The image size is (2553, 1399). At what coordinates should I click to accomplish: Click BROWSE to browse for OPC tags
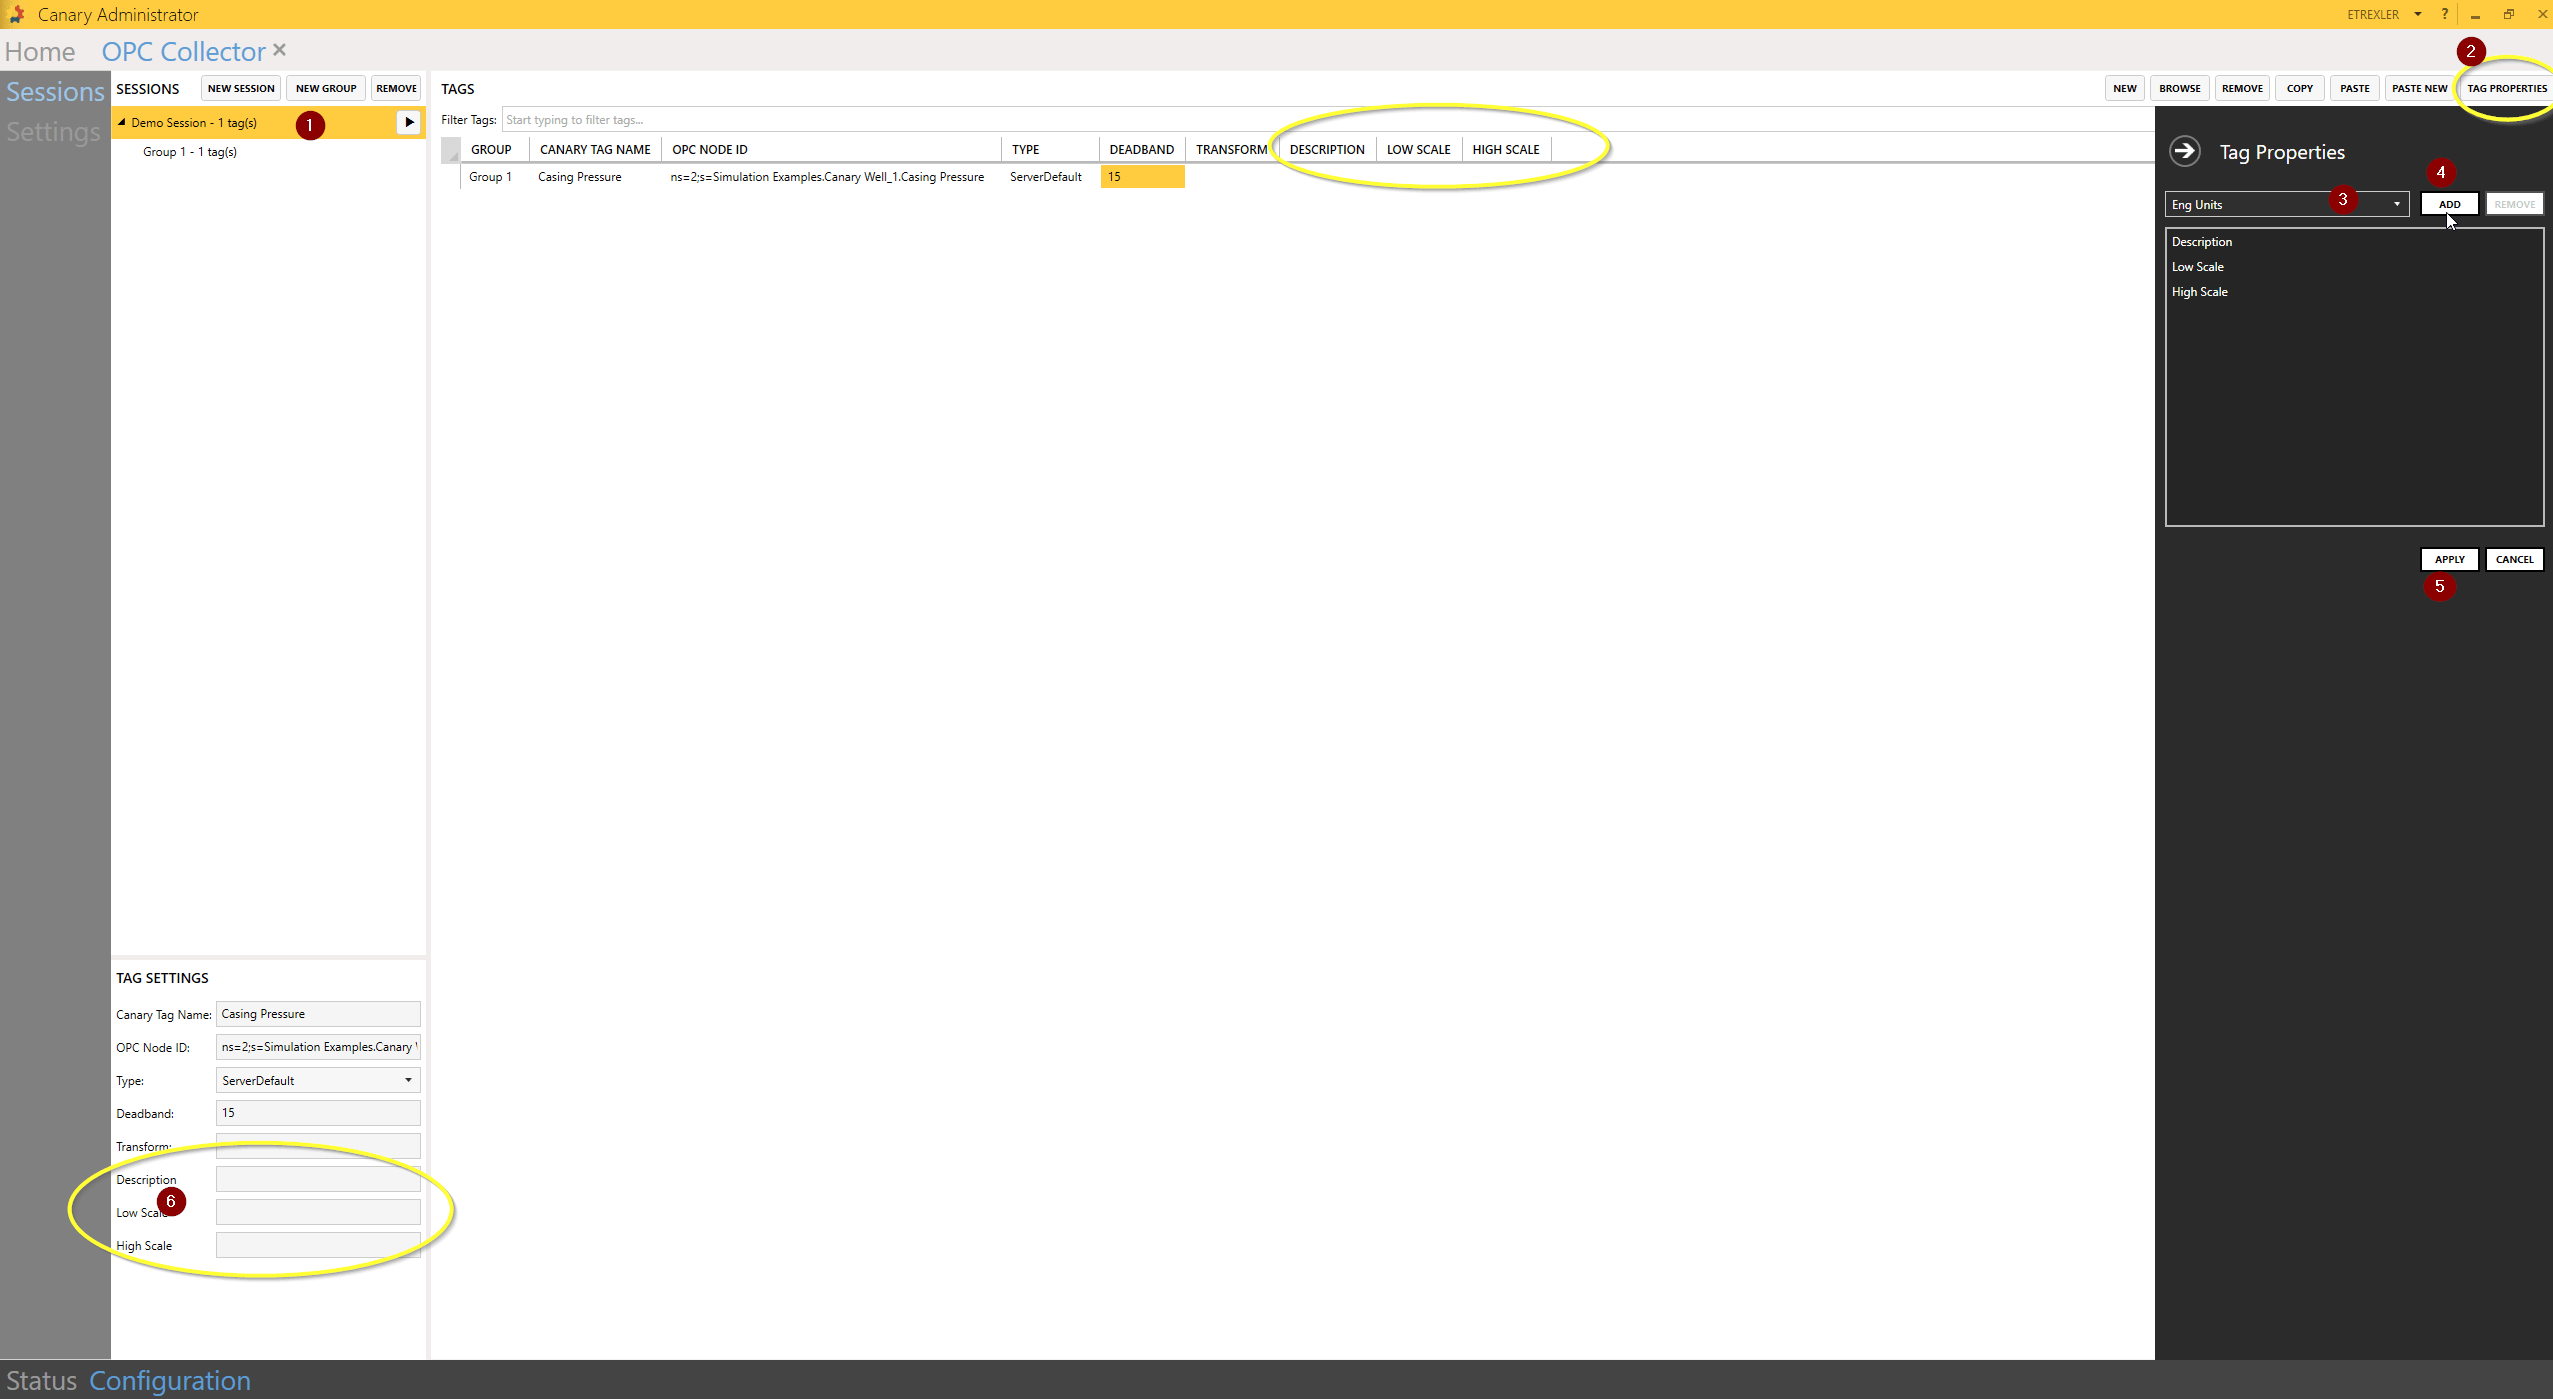pos(2178,88)
